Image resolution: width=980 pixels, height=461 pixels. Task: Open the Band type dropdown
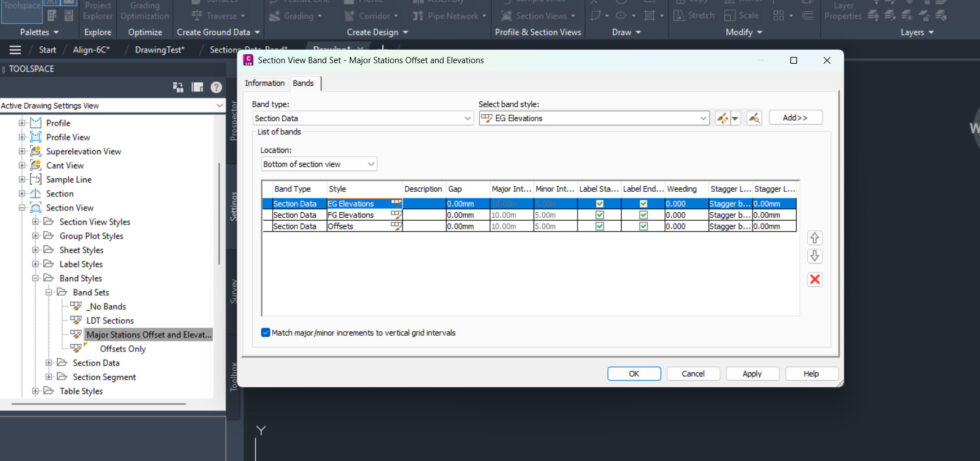362,118
